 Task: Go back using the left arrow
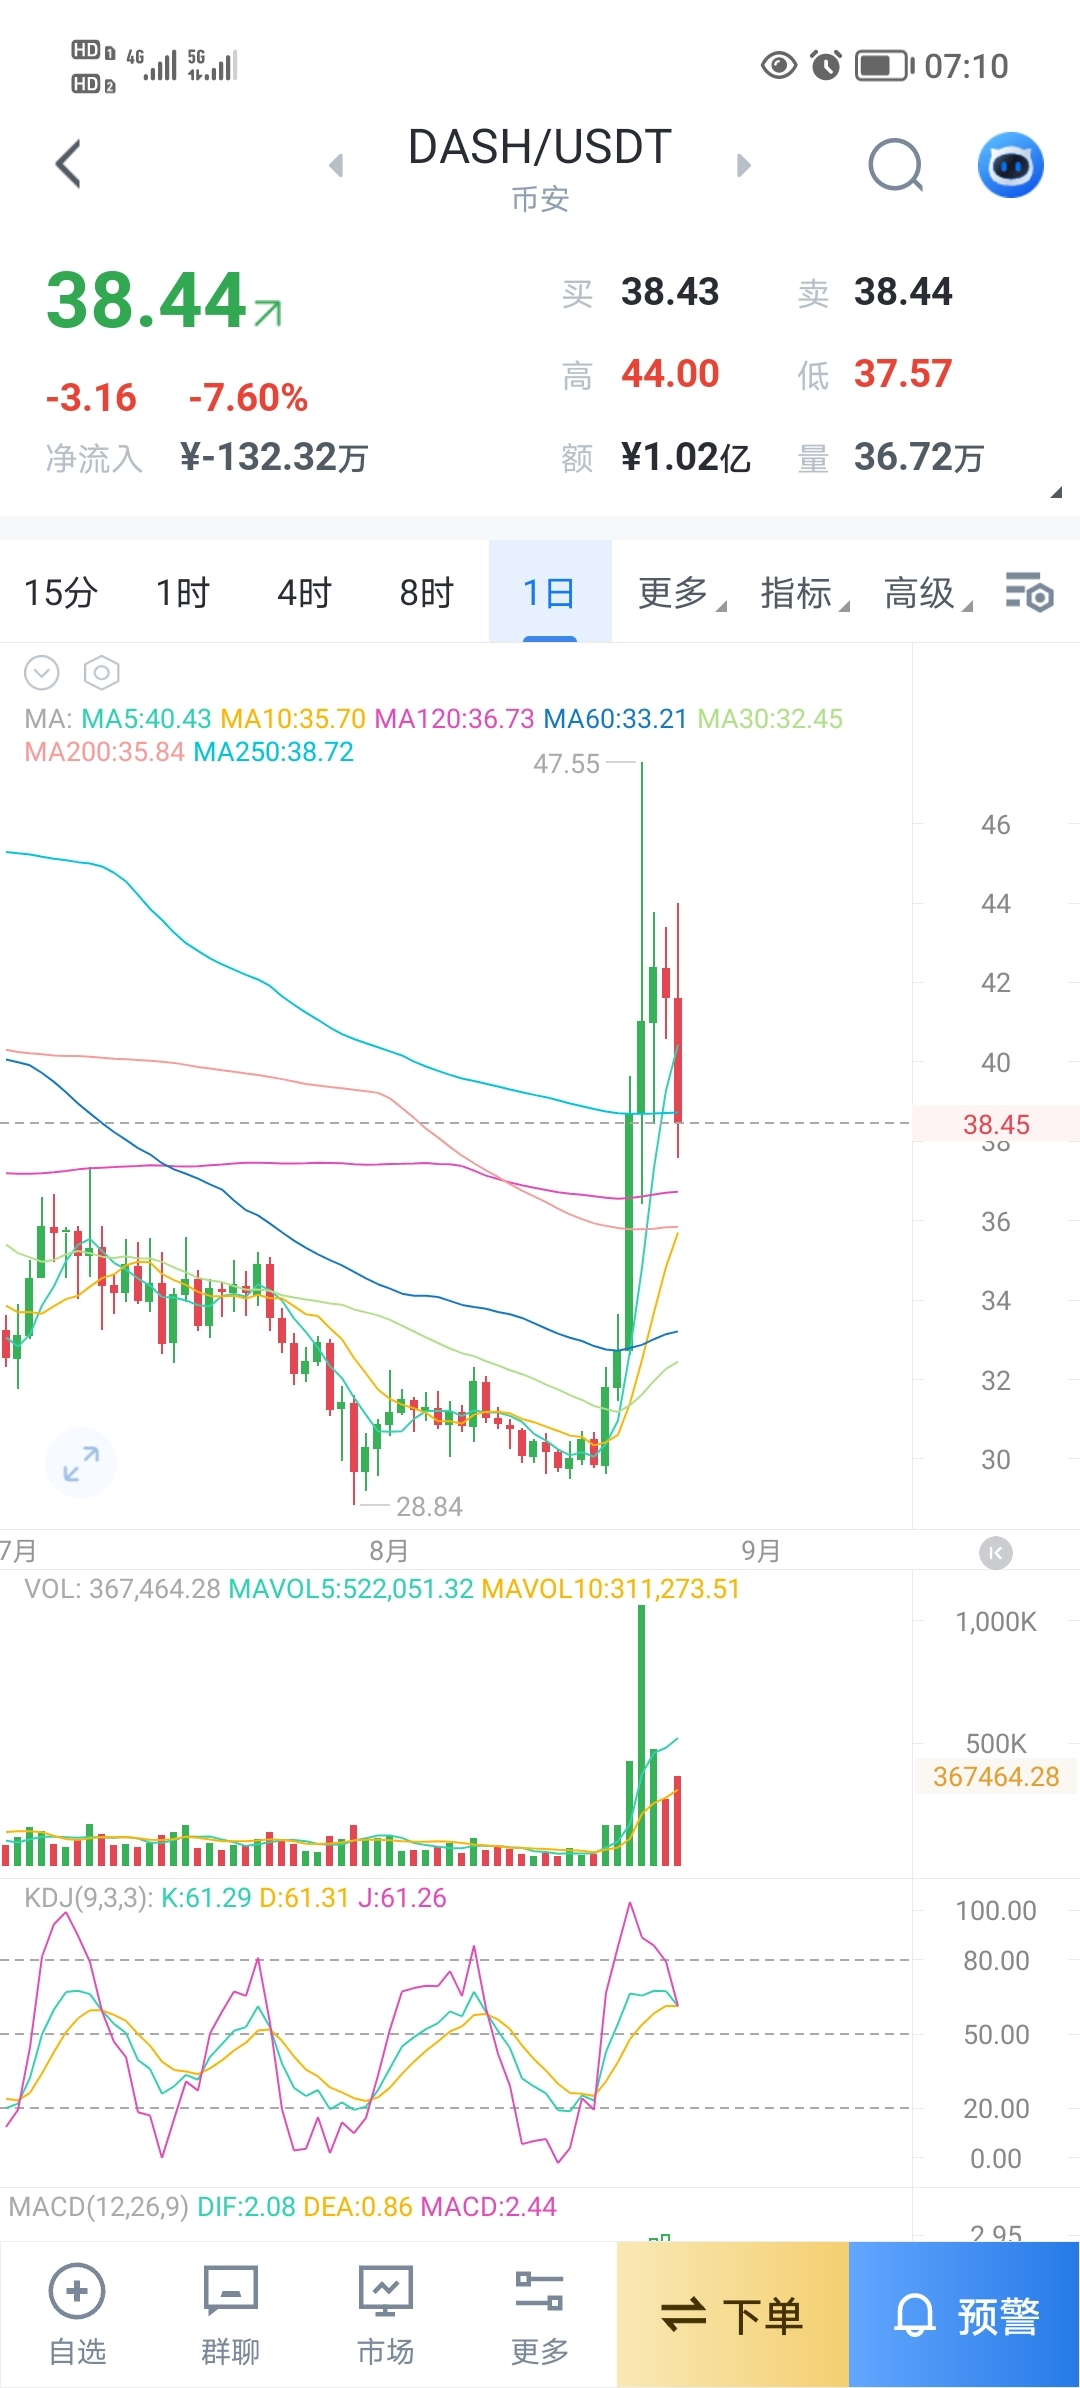point(68,165)
